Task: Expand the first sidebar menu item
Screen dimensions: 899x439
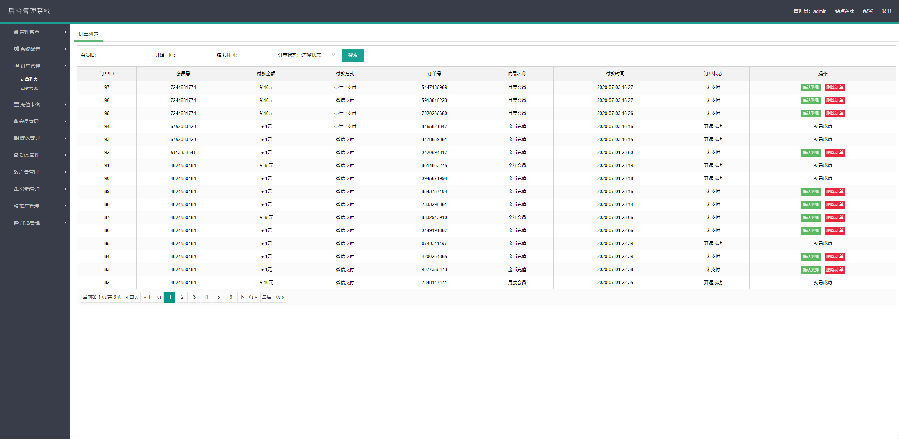Action: [x=35, y=32]
